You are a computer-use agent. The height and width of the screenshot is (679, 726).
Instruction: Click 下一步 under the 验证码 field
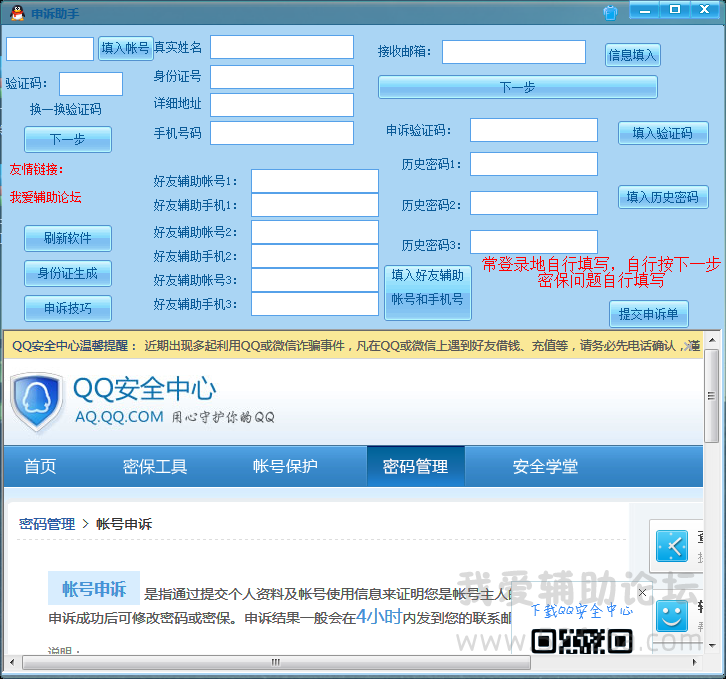(68, 139)
